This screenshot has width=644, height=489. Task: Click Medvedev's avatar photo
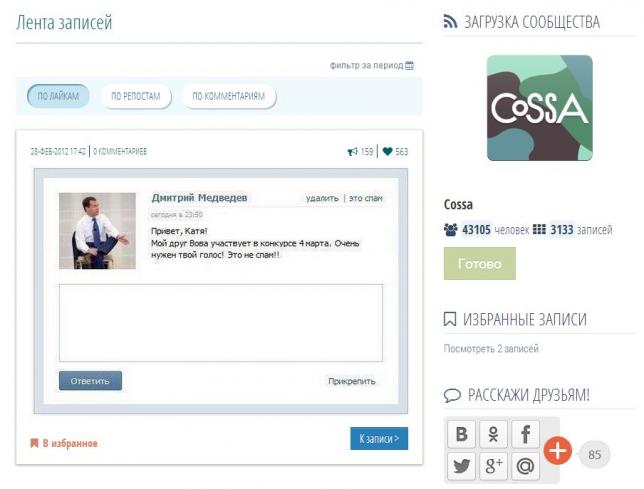97,231
